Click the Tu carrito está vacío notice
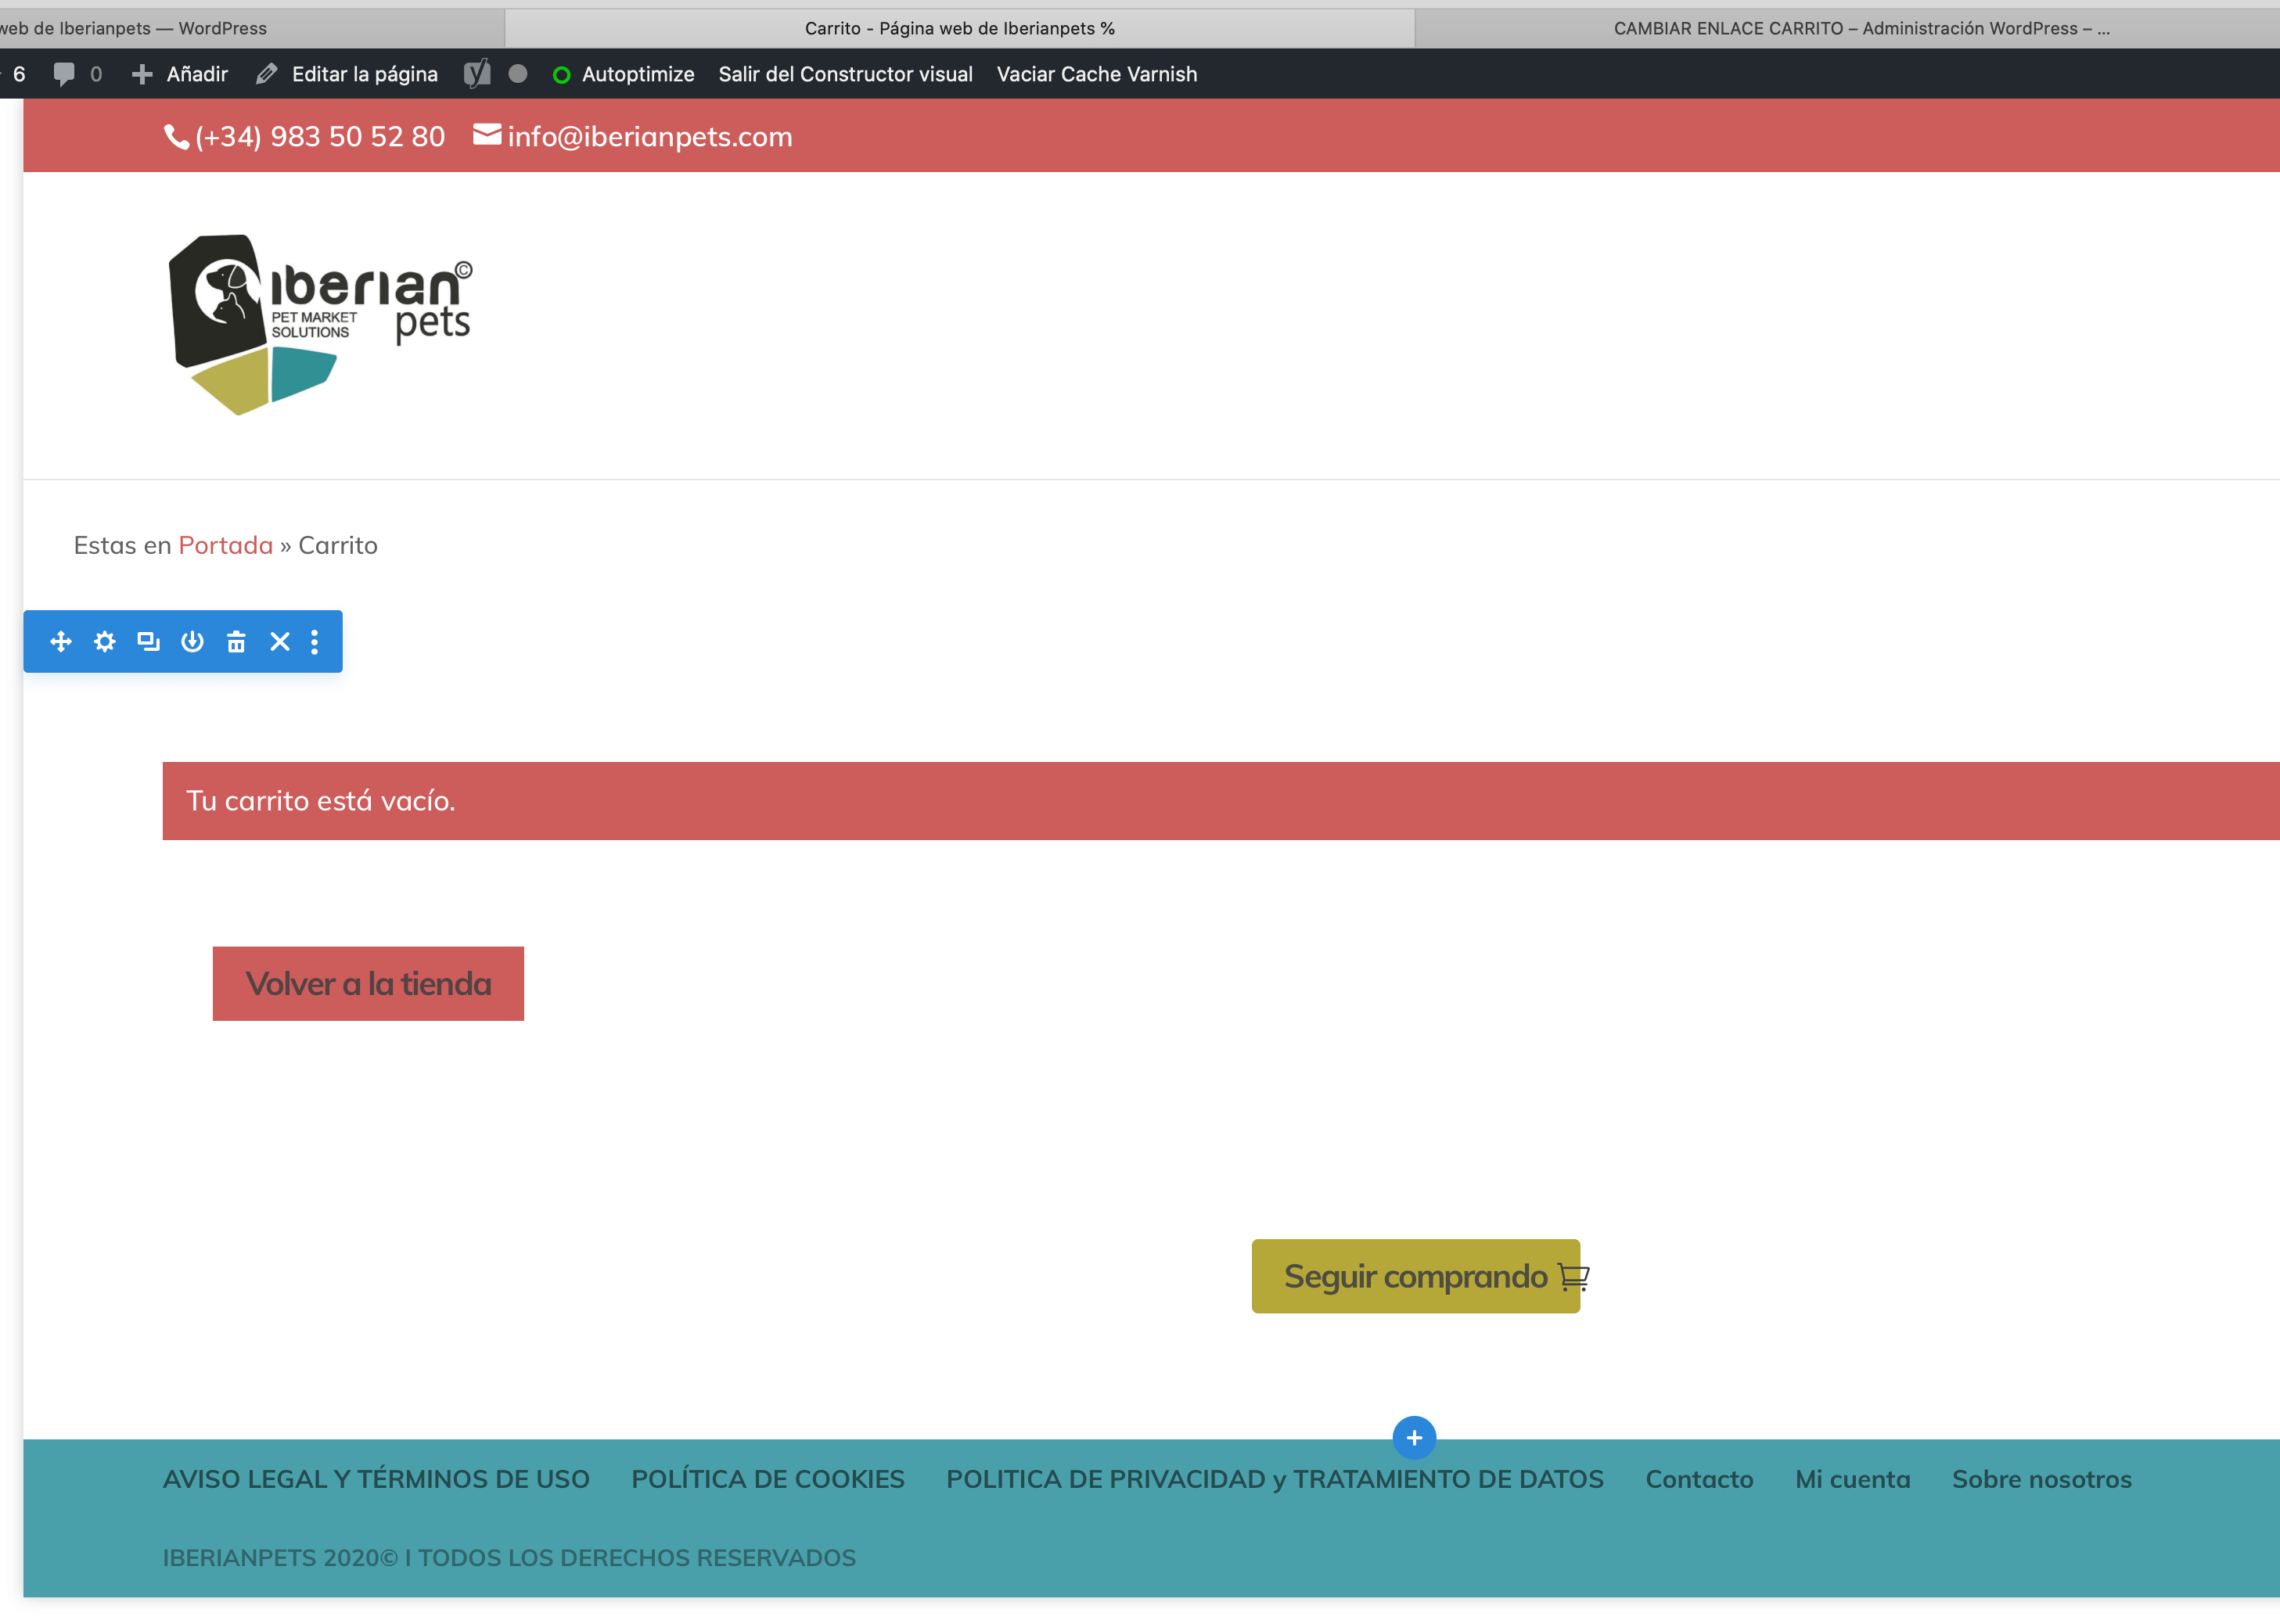The height and width of the screenshot is (1624, 2280). coord(1221,801)
